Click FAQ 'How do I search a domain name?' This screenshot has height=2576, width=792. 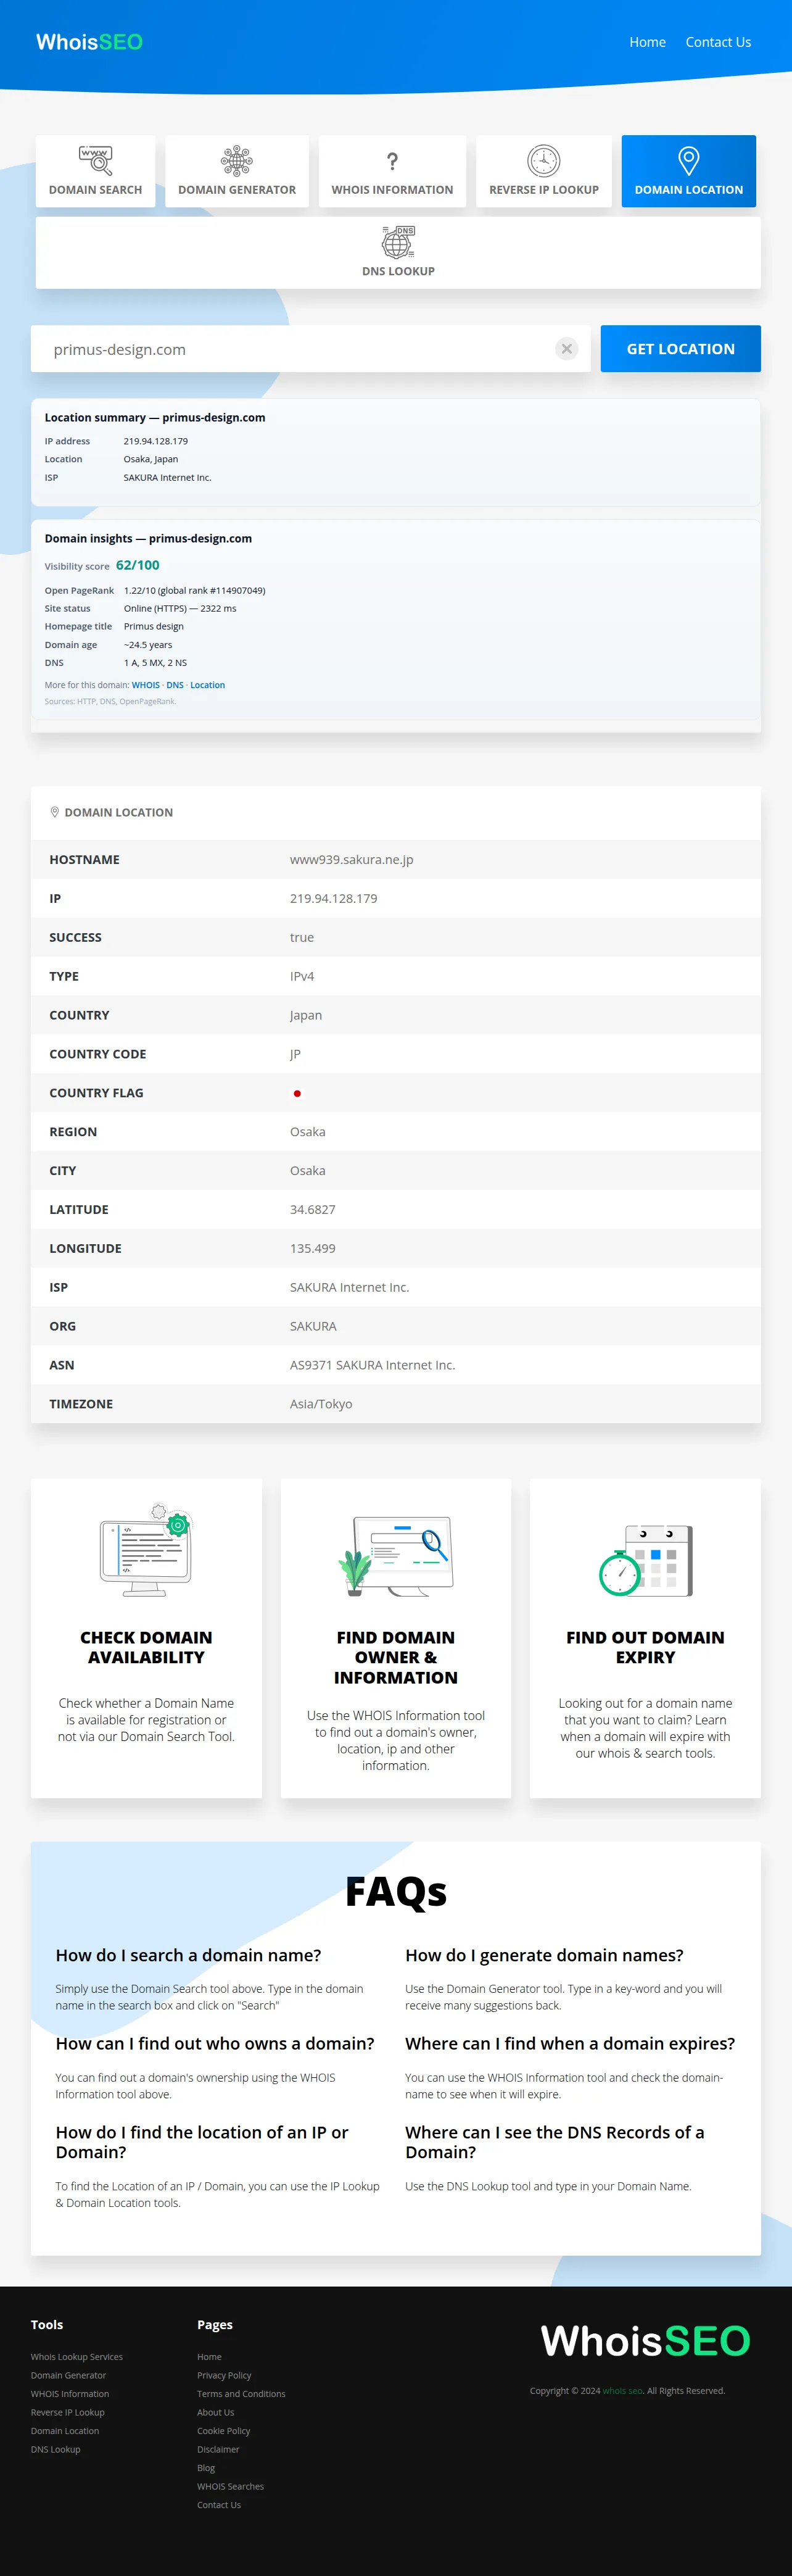pos(189,1955)
